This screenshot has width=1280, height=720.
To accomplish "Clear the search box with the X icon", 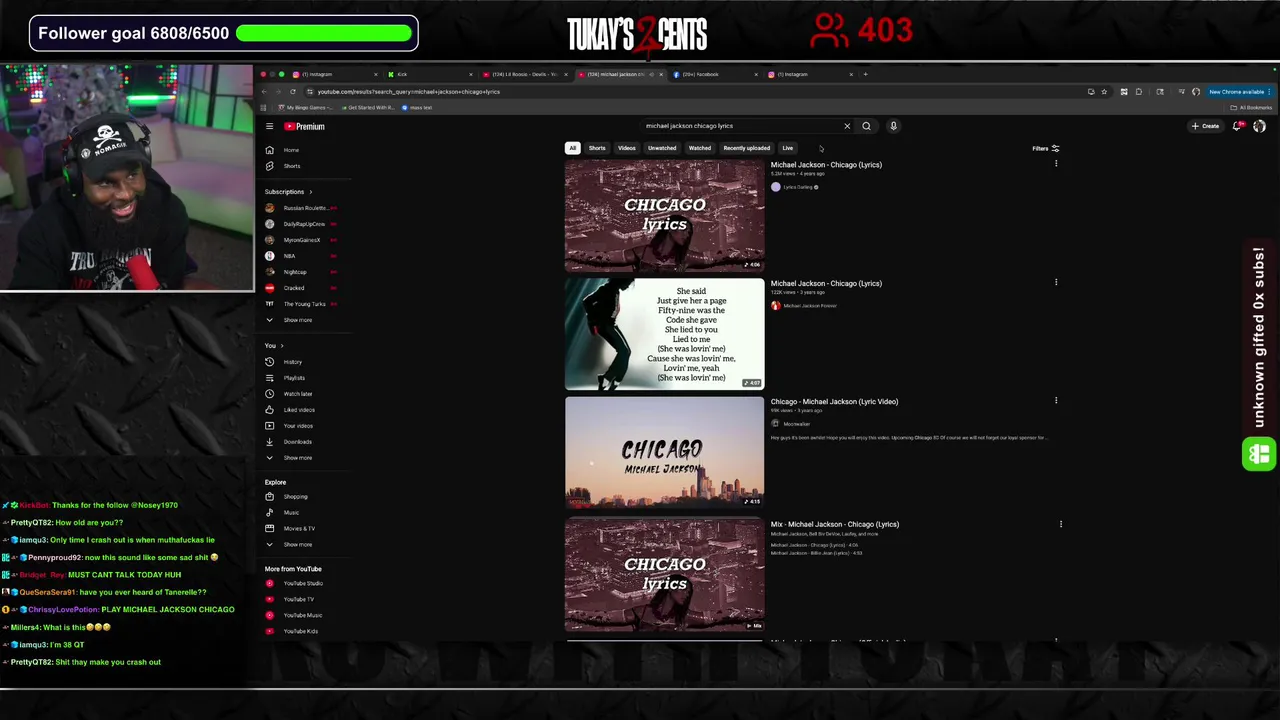I will click(x=847, y=126).
